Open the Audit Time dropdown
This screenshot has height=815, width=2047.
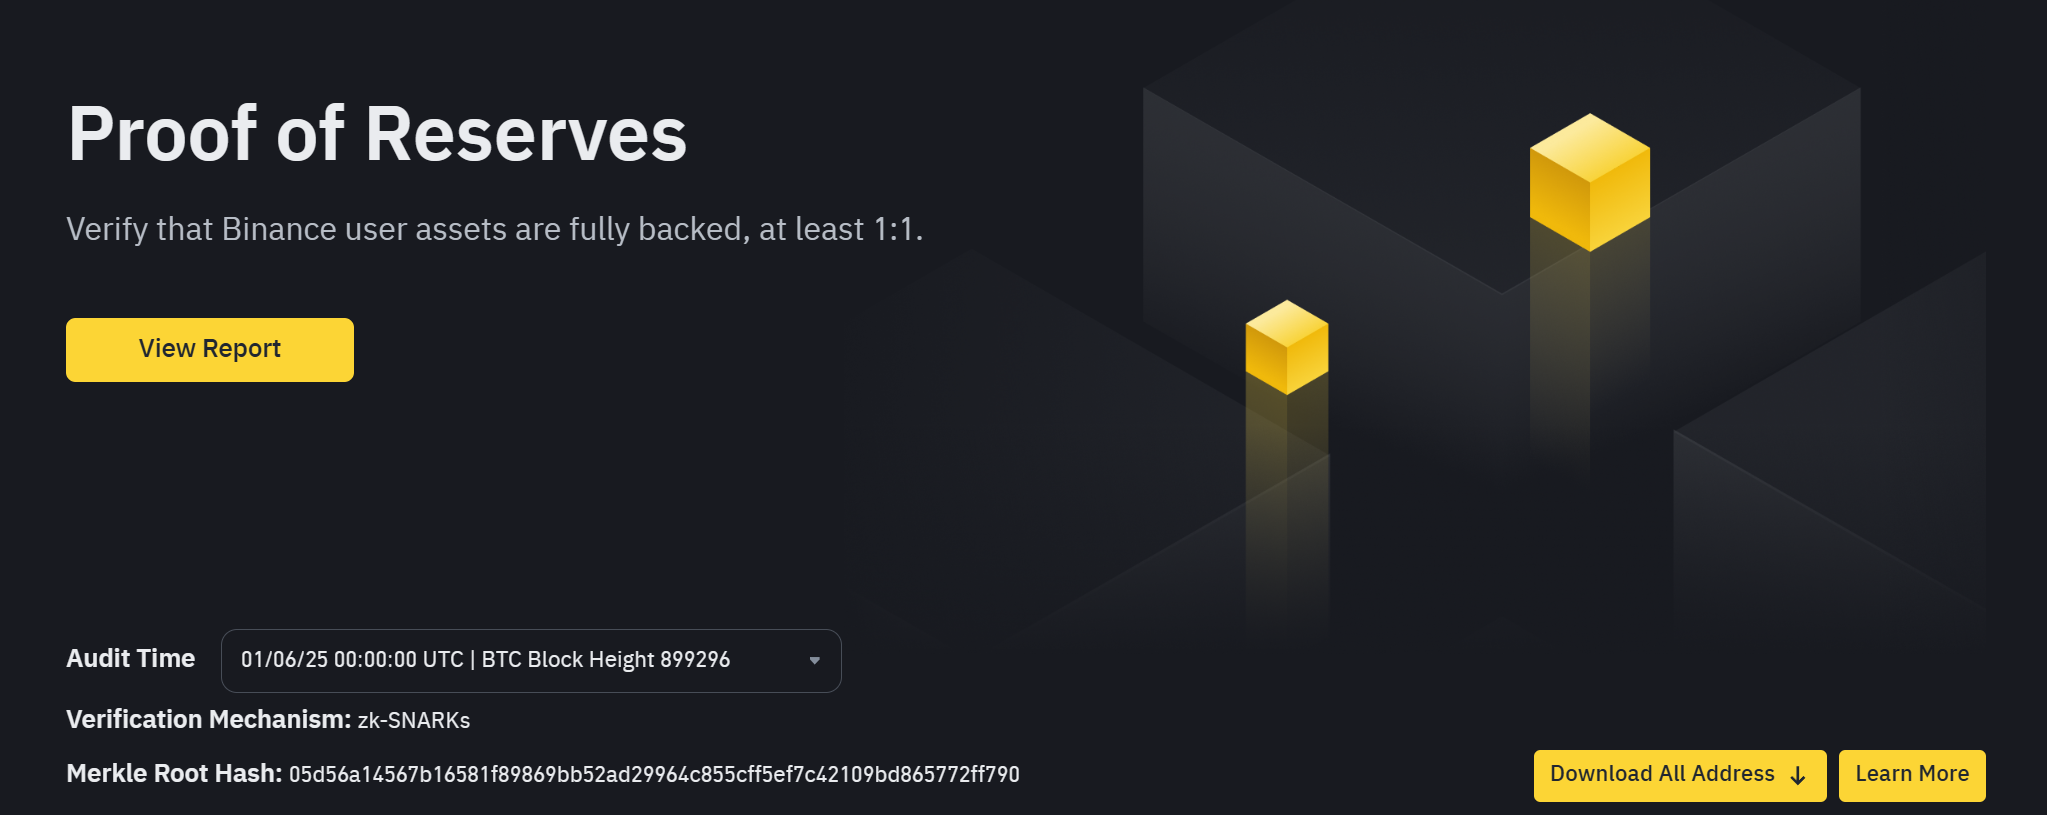pyautogui.click(x=530, y=660)
